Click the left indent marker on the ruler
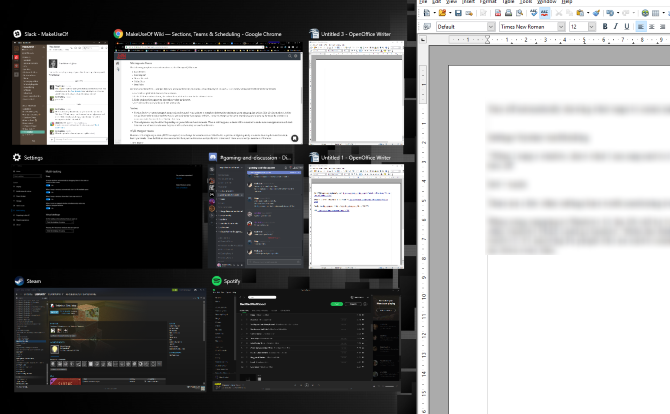Screen dimensions: 670x414 point(488,40)
